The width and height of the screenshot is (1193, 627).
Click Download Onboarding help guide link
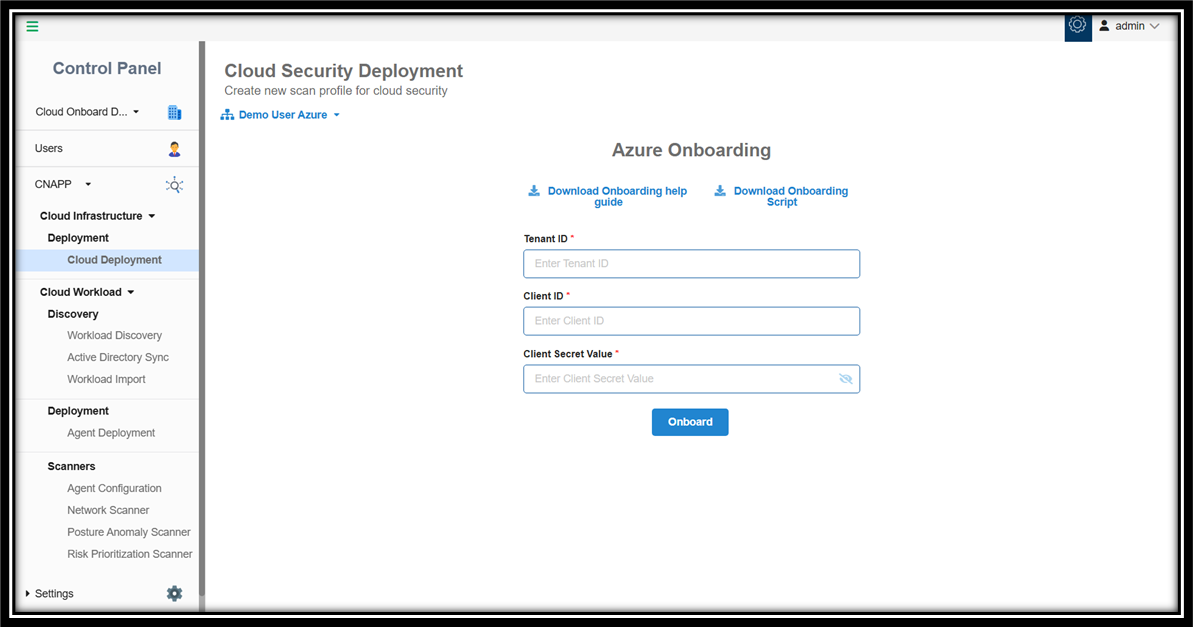617,196
